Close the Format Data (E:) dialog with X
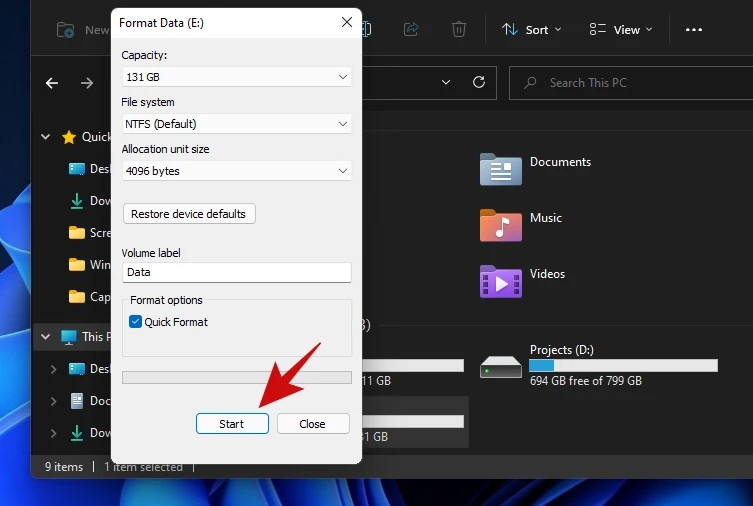The width and height of the screenshot is (753, 506). pos(347,22)
